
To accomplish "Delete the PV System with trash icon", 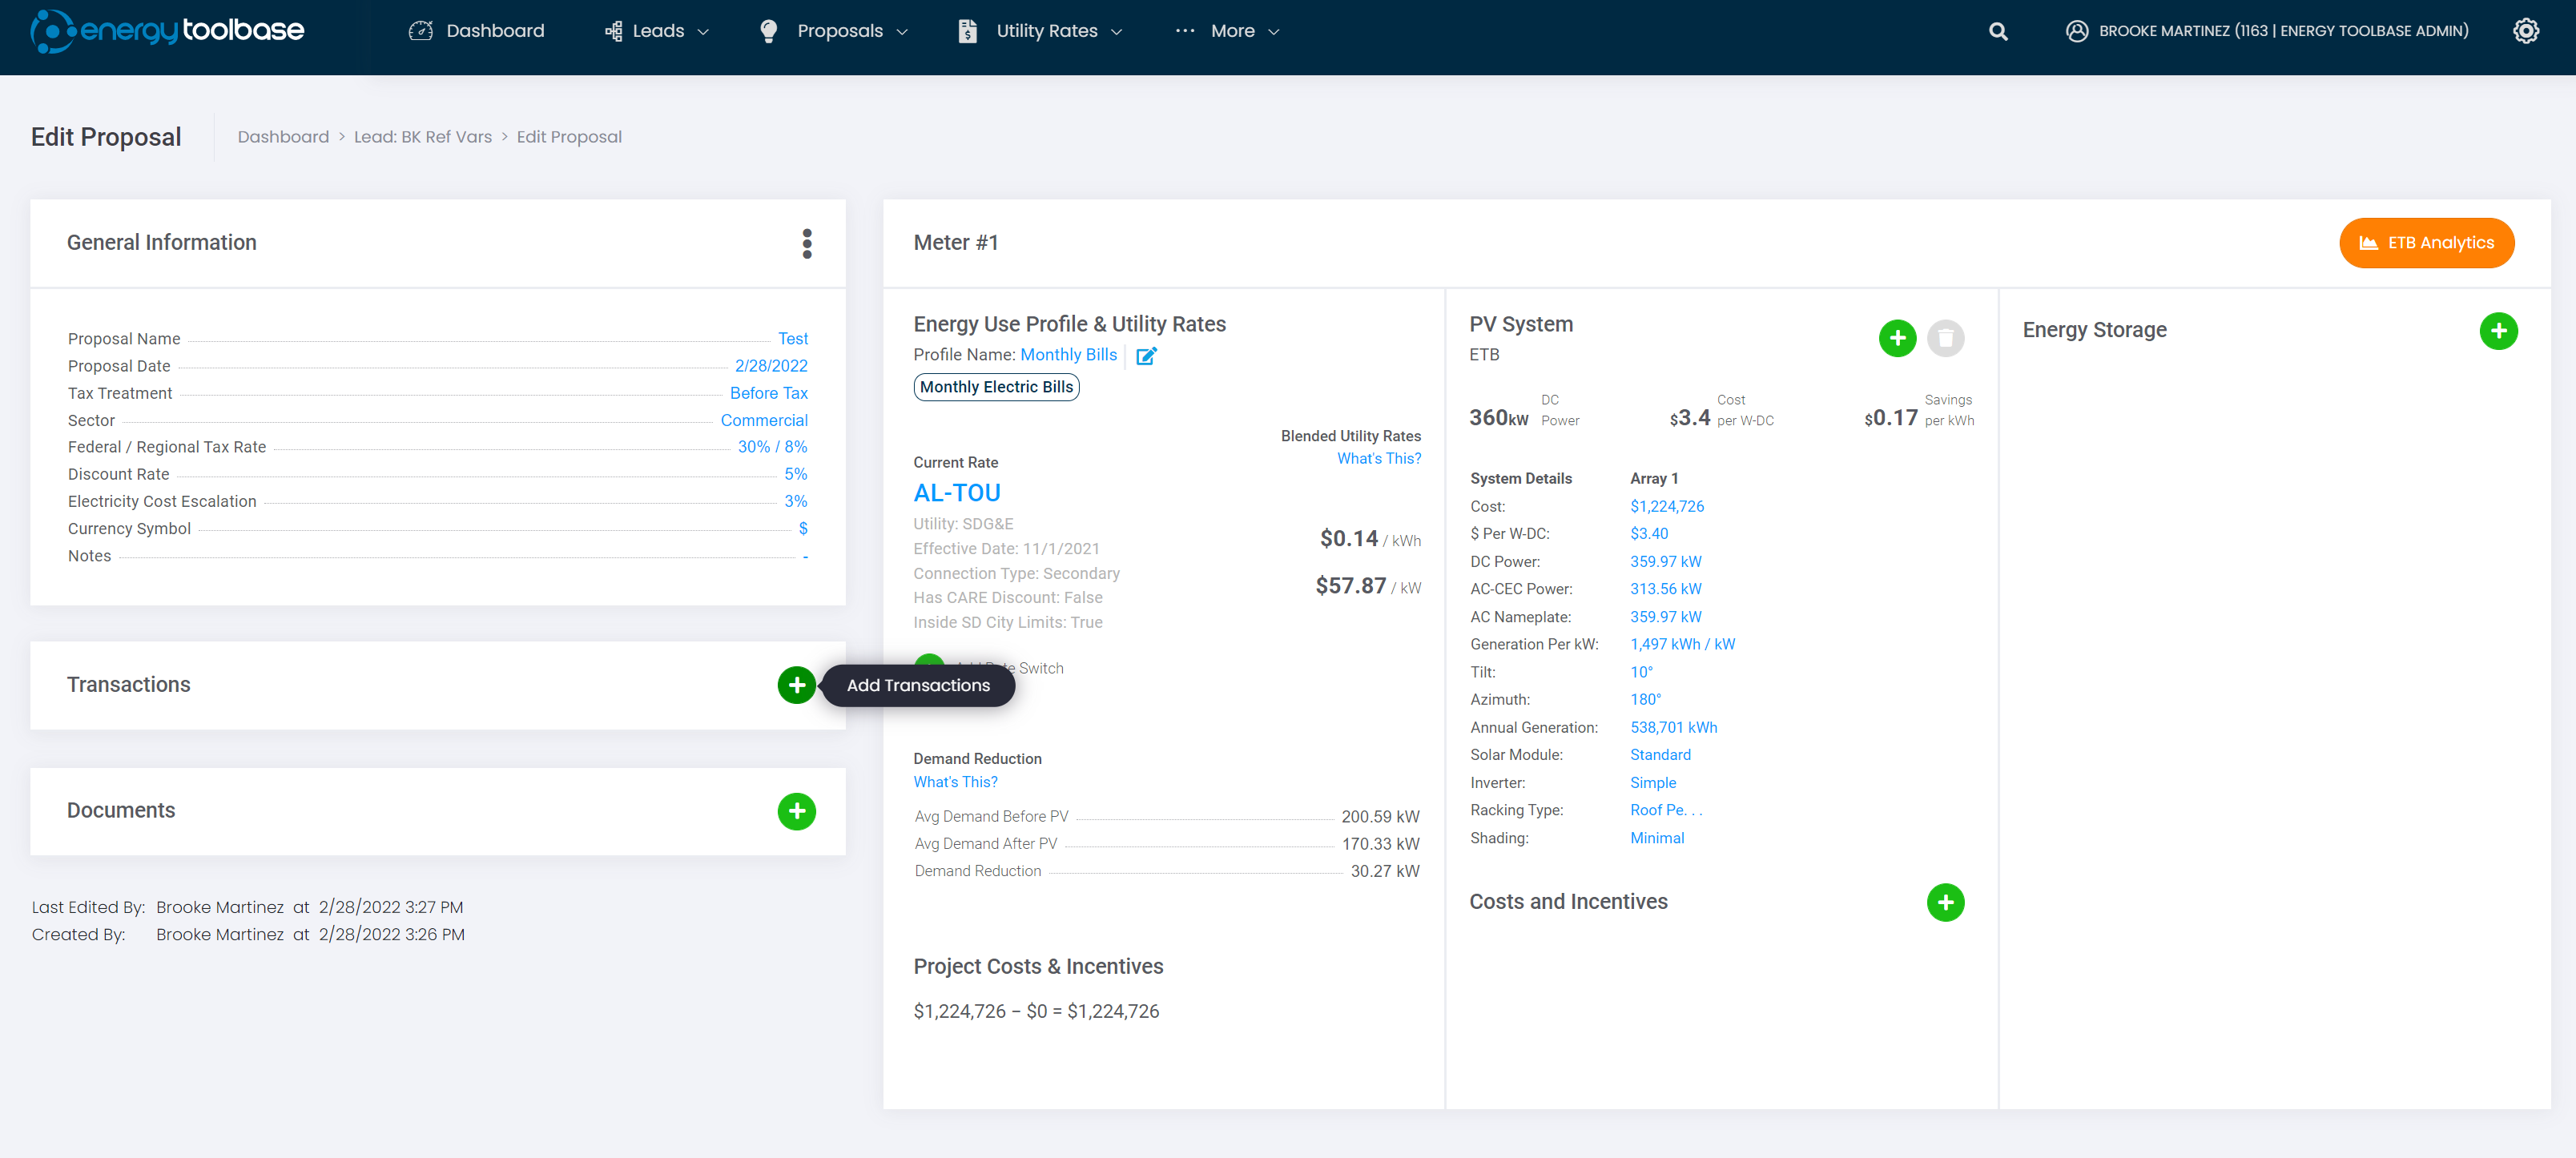I will (x=1945, y=338).
